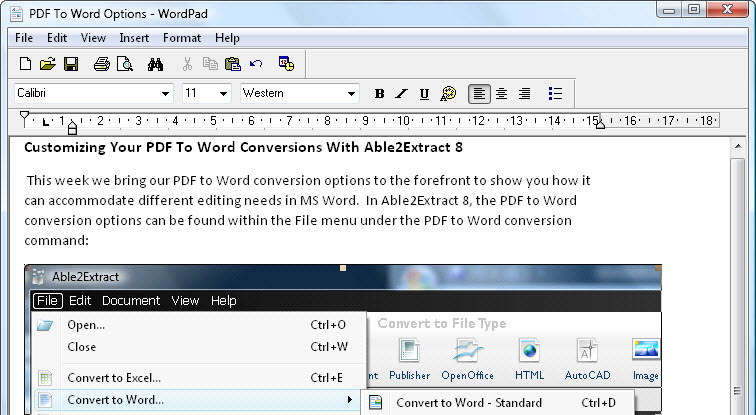756x415 pixels.
Task: Toggle Italic formatting
Action: point(401,94)
